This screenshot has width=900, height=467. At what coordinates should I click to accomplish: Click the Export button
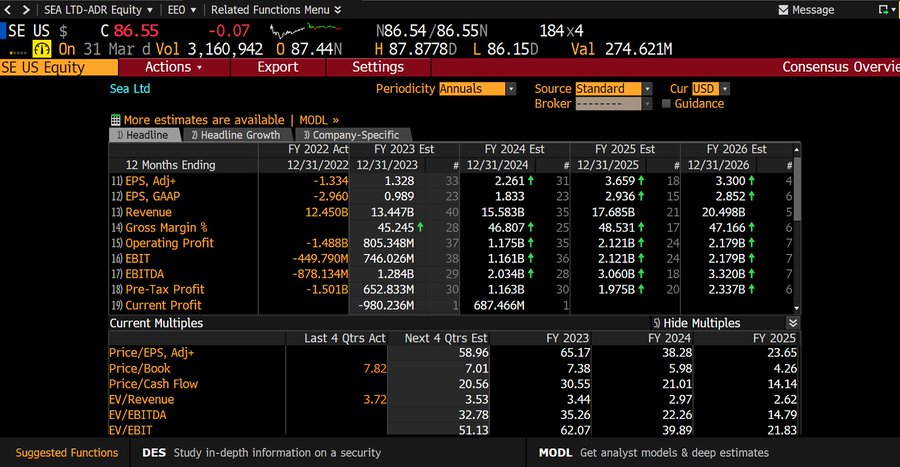point(278,67)
